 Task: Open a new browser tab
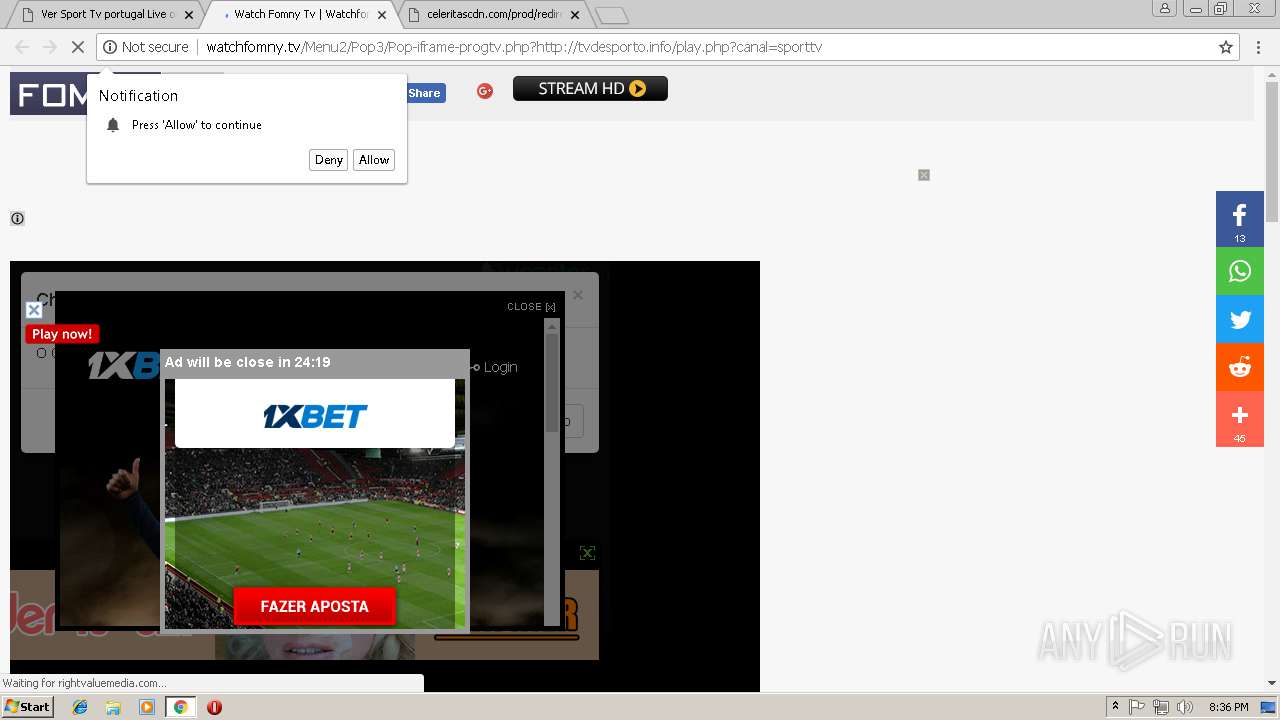611,15
